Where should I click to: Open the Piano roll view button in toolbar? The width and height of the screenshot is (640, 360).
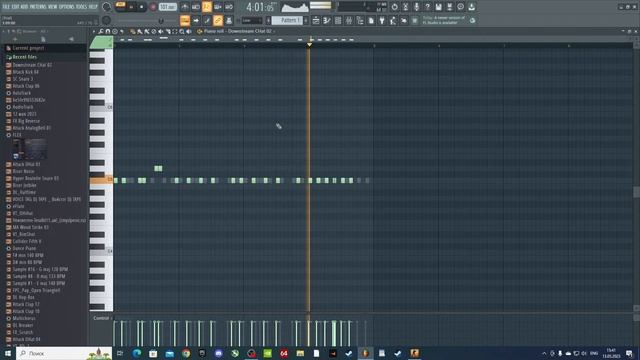tap(327, 20)
